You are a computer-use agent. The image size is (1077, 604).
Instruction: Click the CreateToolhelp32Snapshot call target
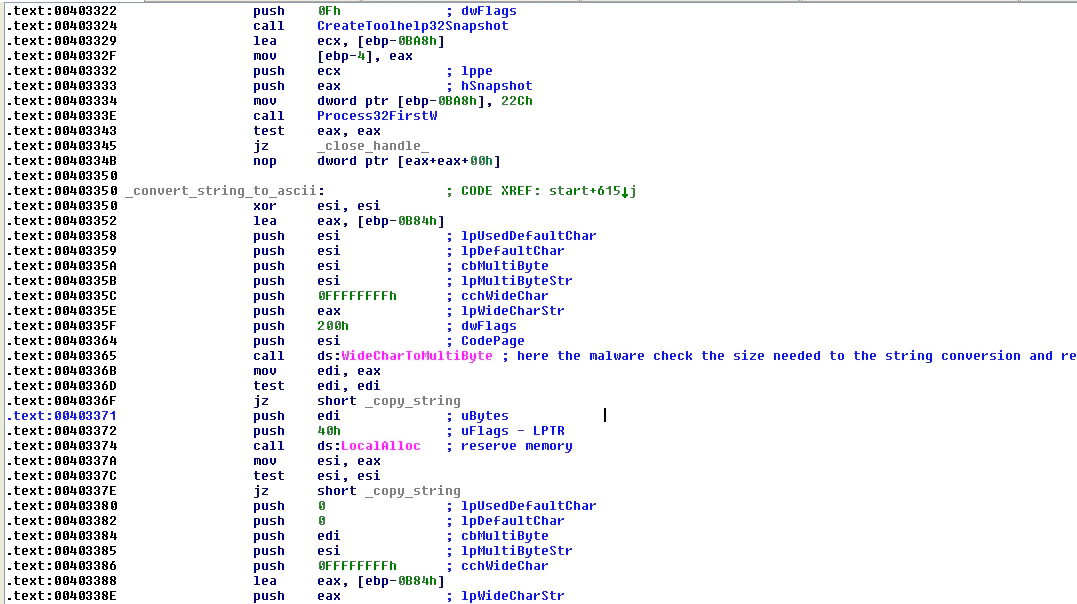pyautogui.click(x=412, y=26)
